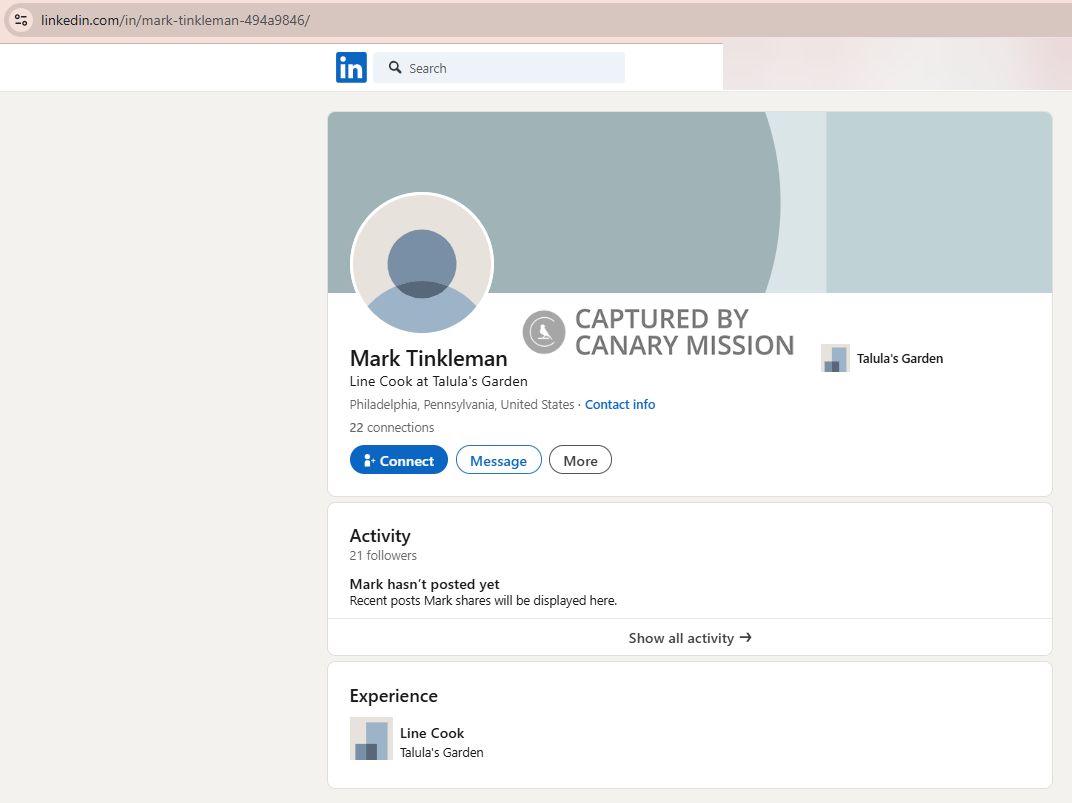View the 22 connections link
1072x803 pixels.
[392, 428]
